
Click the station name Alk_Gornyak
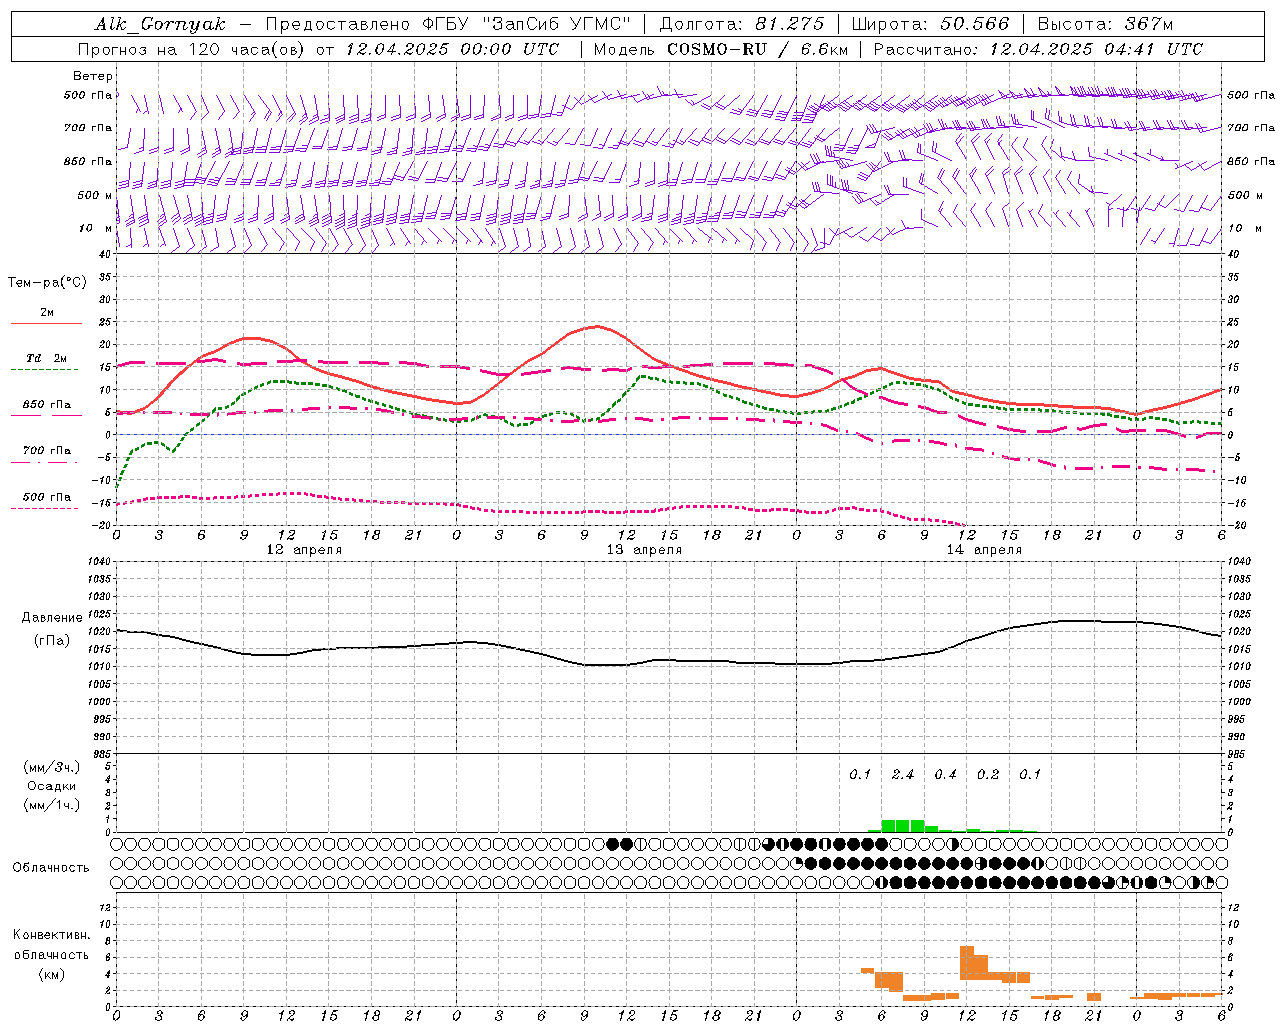point(160,24)
